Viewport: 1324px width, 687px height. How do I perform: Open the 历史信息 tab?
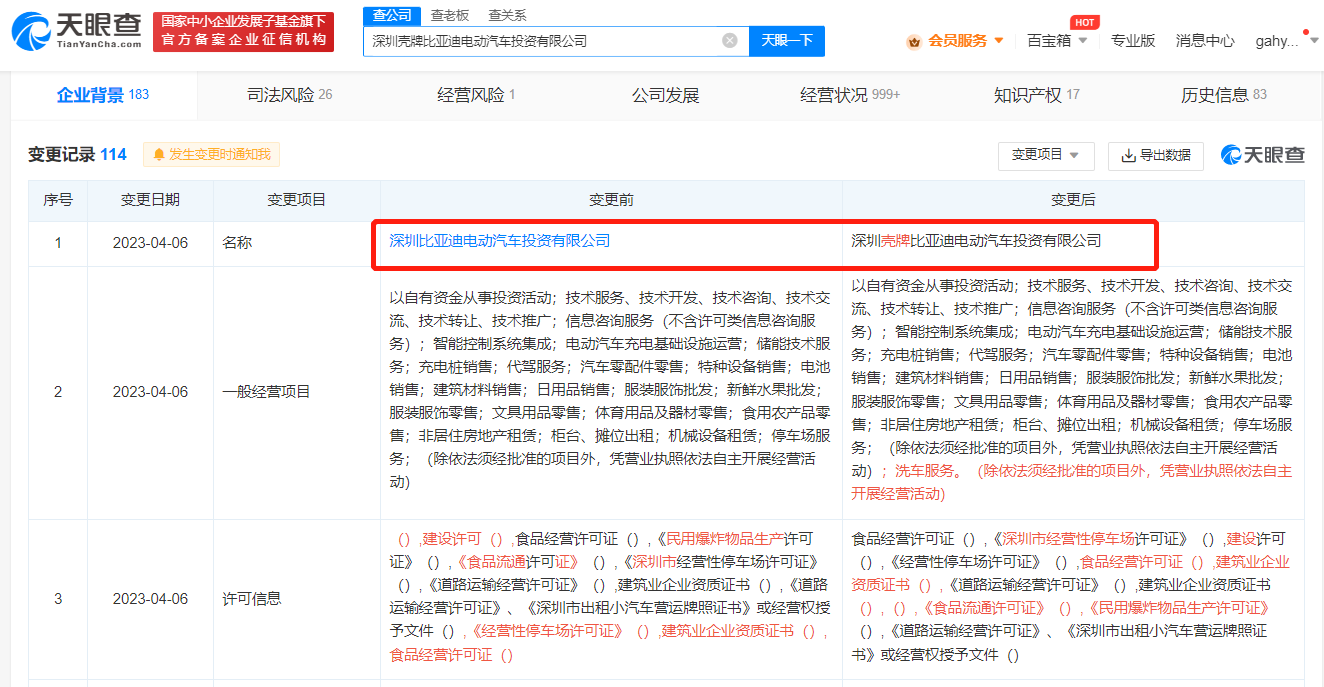click(1223, 95)
